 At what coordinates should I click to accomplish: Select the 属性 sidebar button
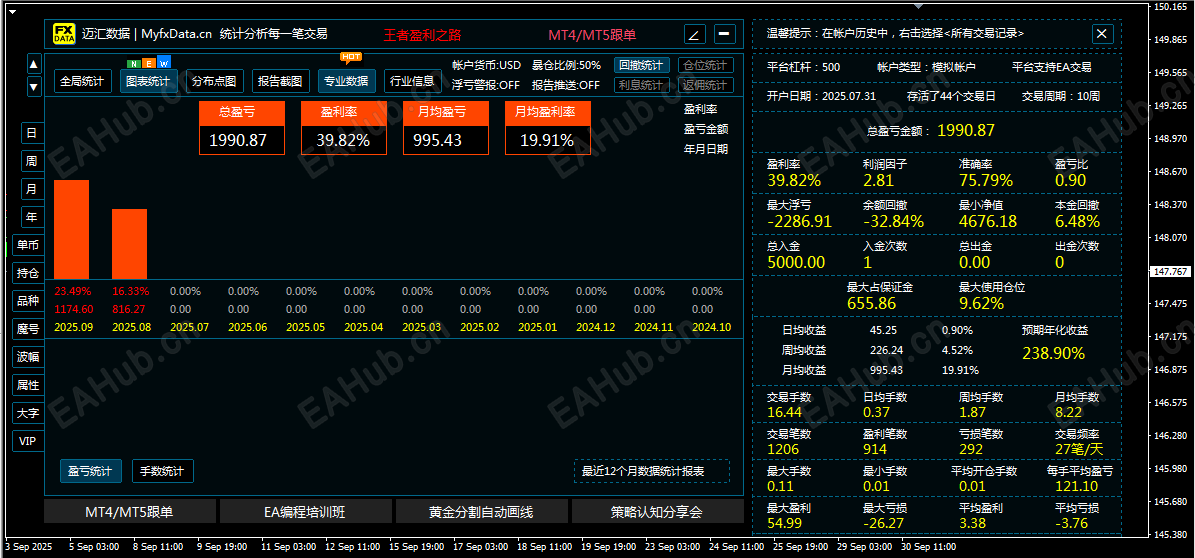click(x=28, y=385)
